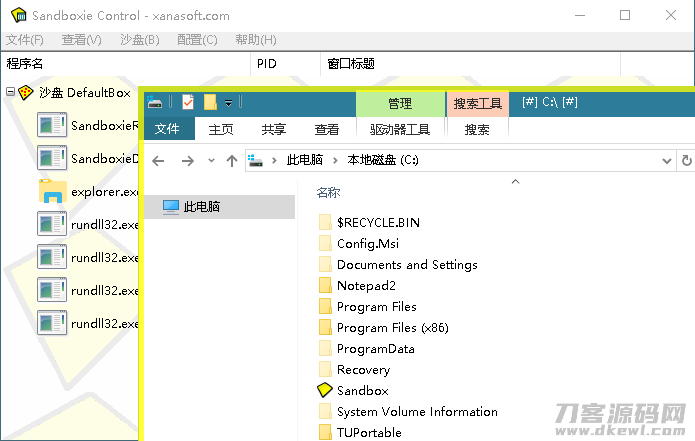Go back with the left arrow button
Viewport: 695px width, 441px height.
click(158, 161)
